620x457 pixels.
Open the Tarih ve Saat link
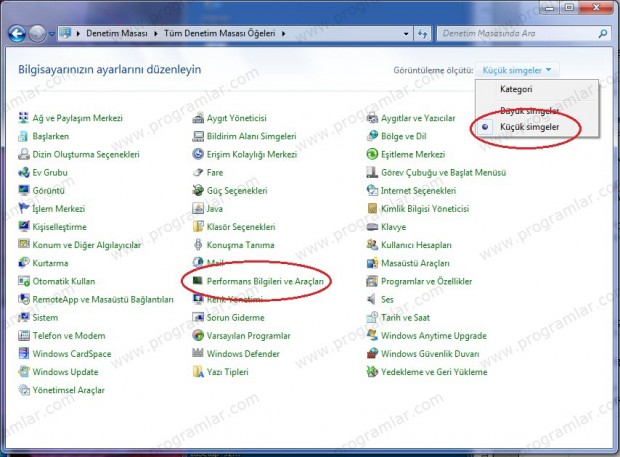[x=405, y=317]
